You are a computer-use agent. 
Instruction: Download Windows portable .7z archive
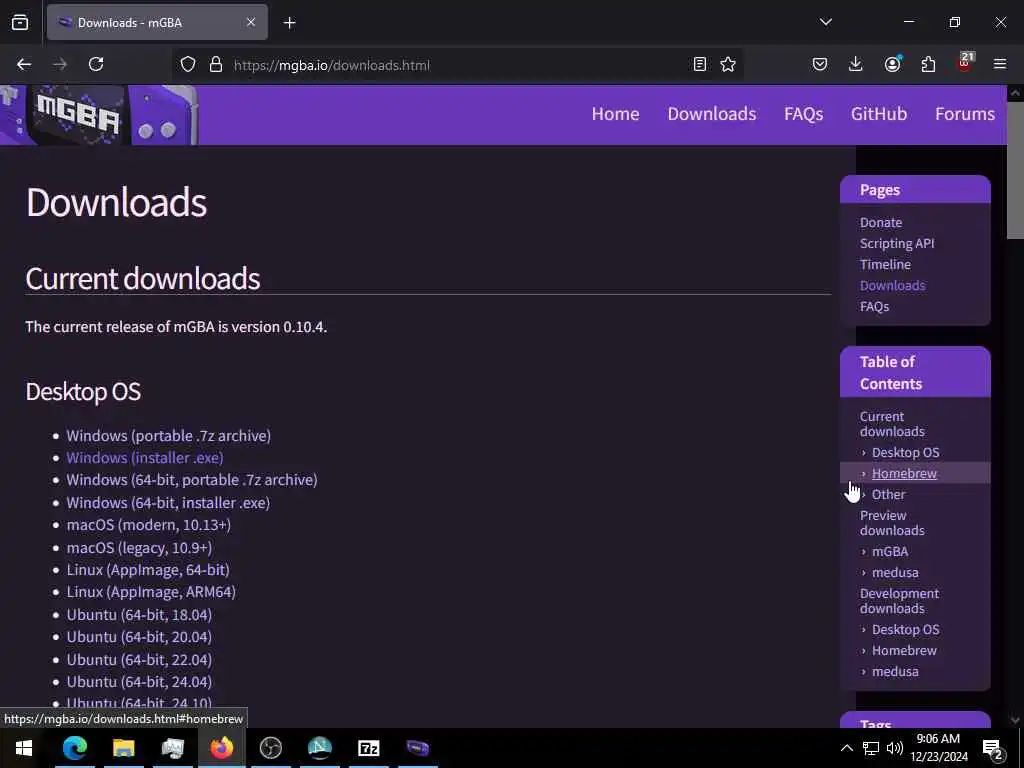tap(168, 436)
